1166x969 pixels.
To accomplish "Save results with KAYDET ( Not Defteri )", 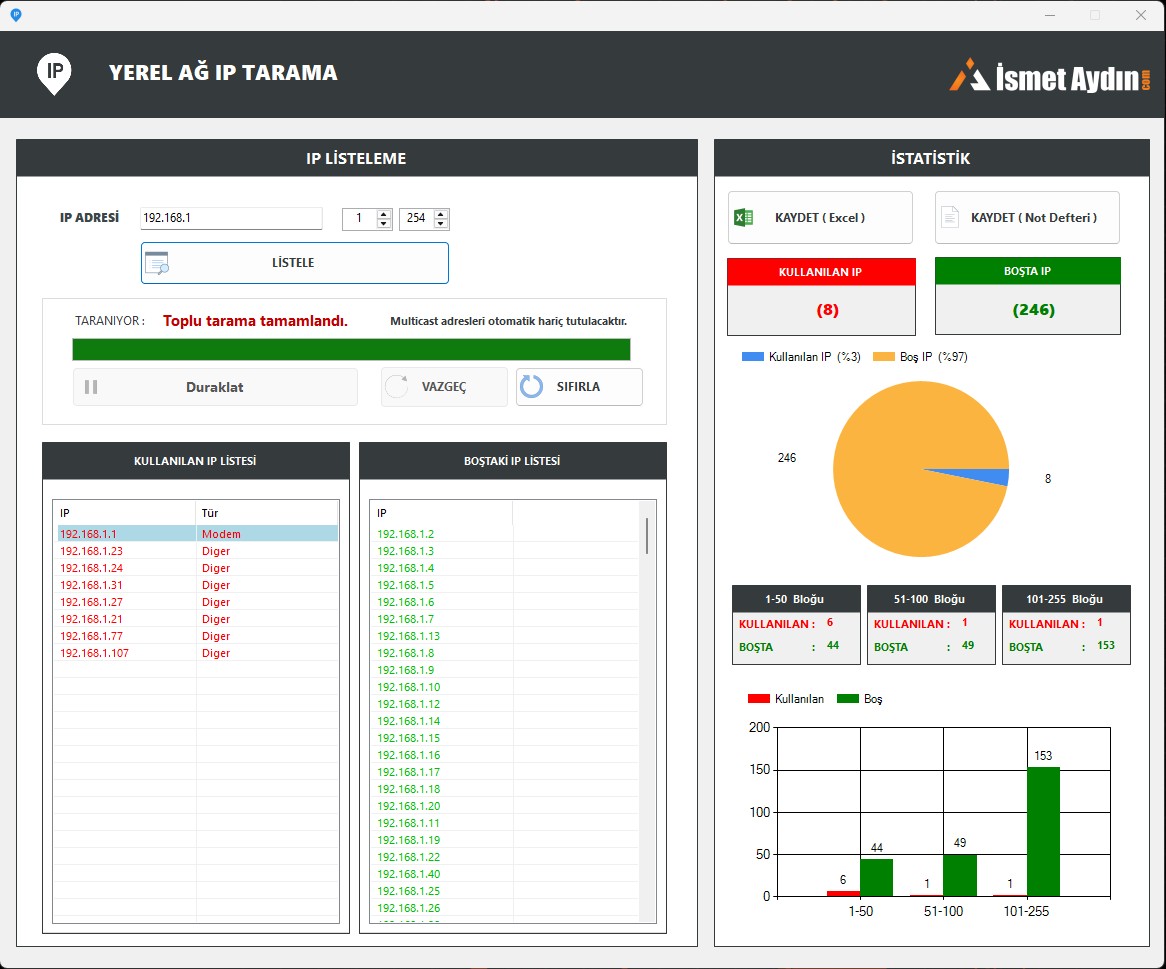I will click(x=1027, y=218).
